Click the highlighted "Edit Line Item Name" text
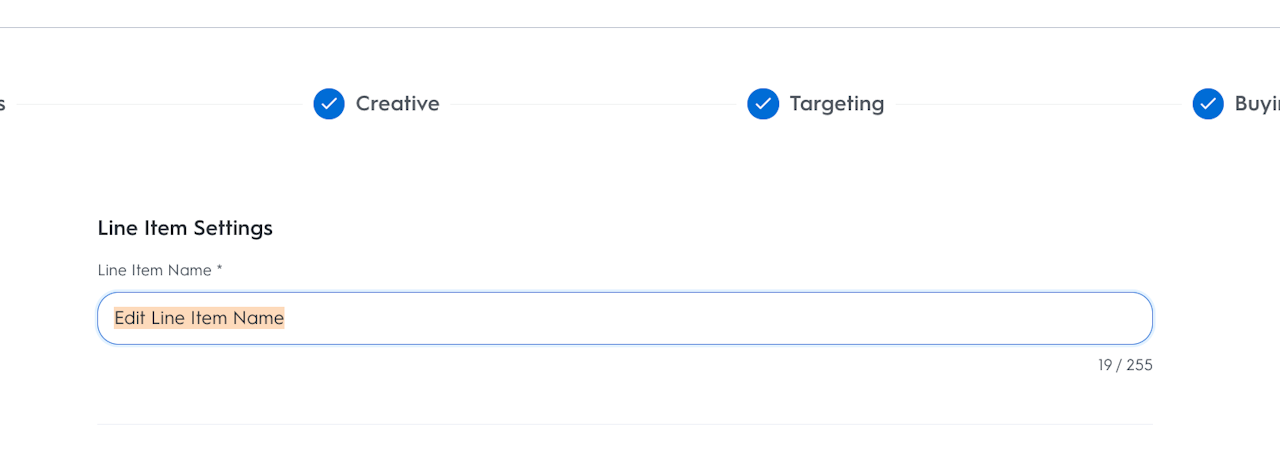 coord(199,318)
